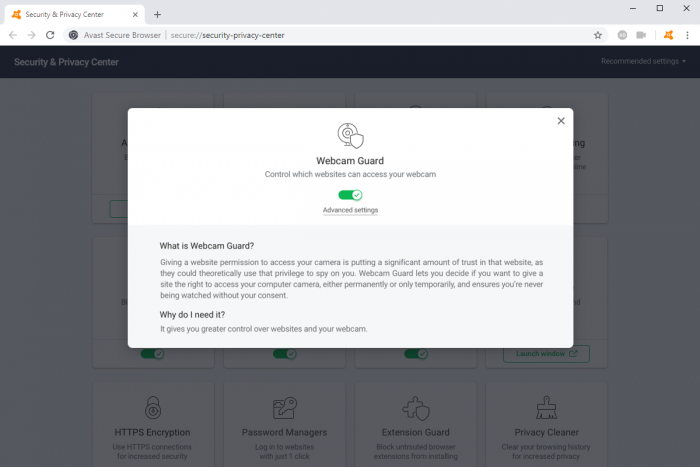Close the Webcam Guard dialog

click(561, 121)
